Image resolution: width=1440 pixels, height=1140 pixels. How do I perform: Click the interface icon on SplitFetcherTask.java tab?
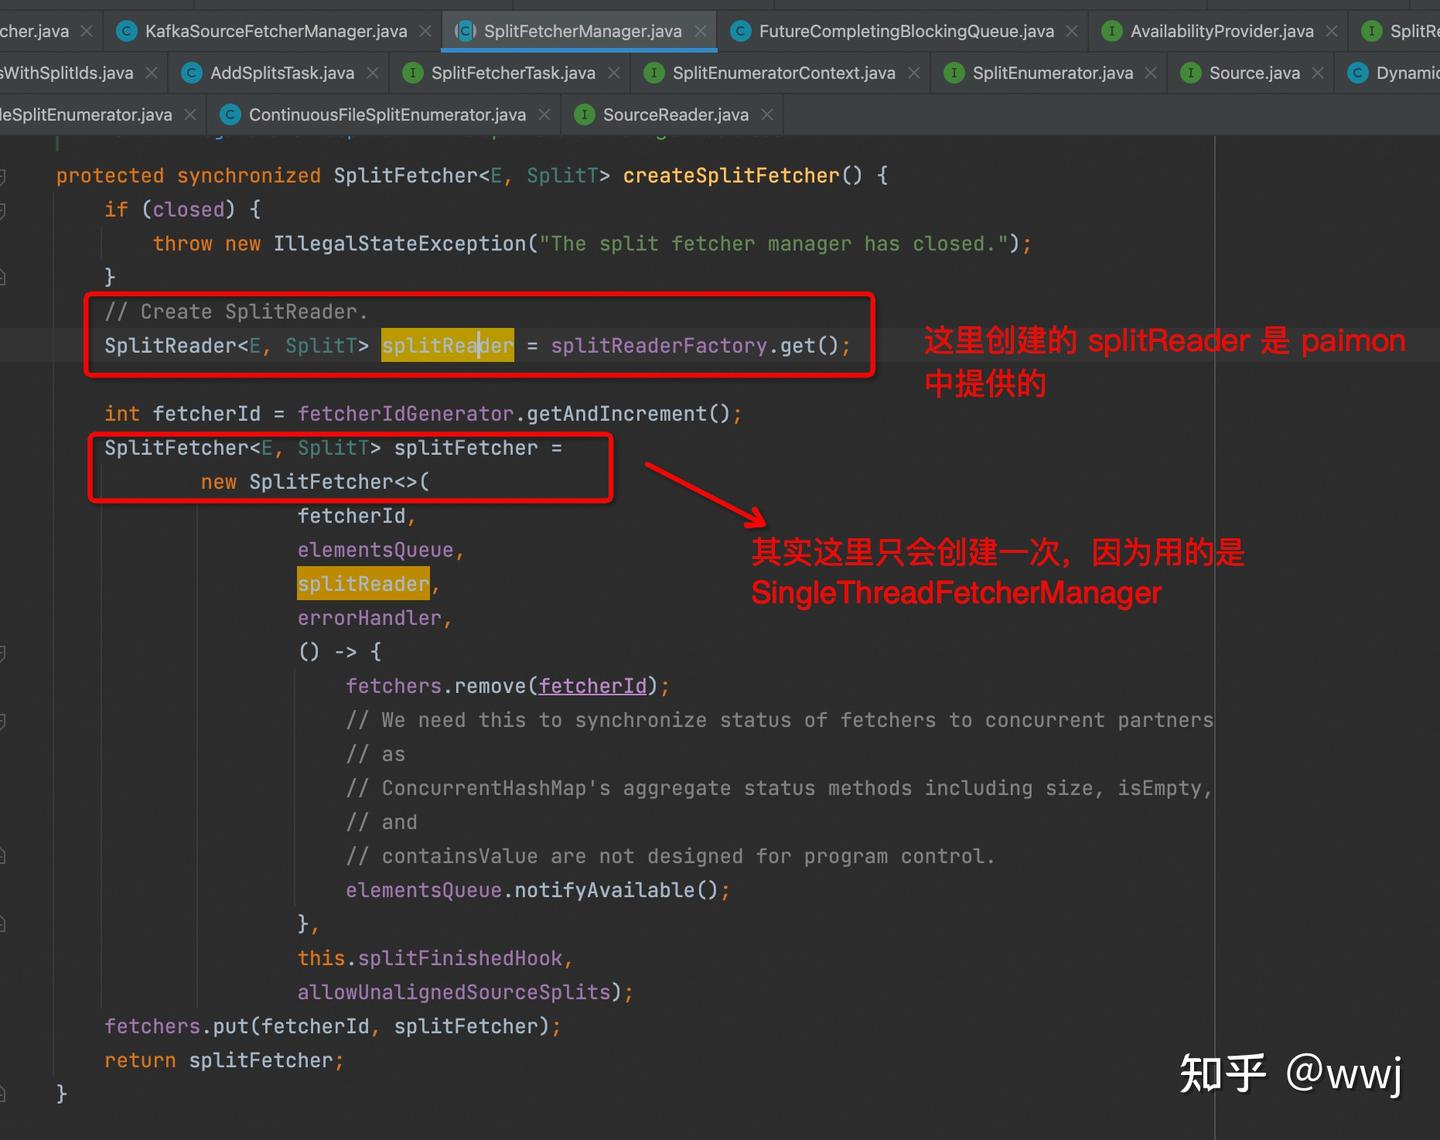(413, 72)
